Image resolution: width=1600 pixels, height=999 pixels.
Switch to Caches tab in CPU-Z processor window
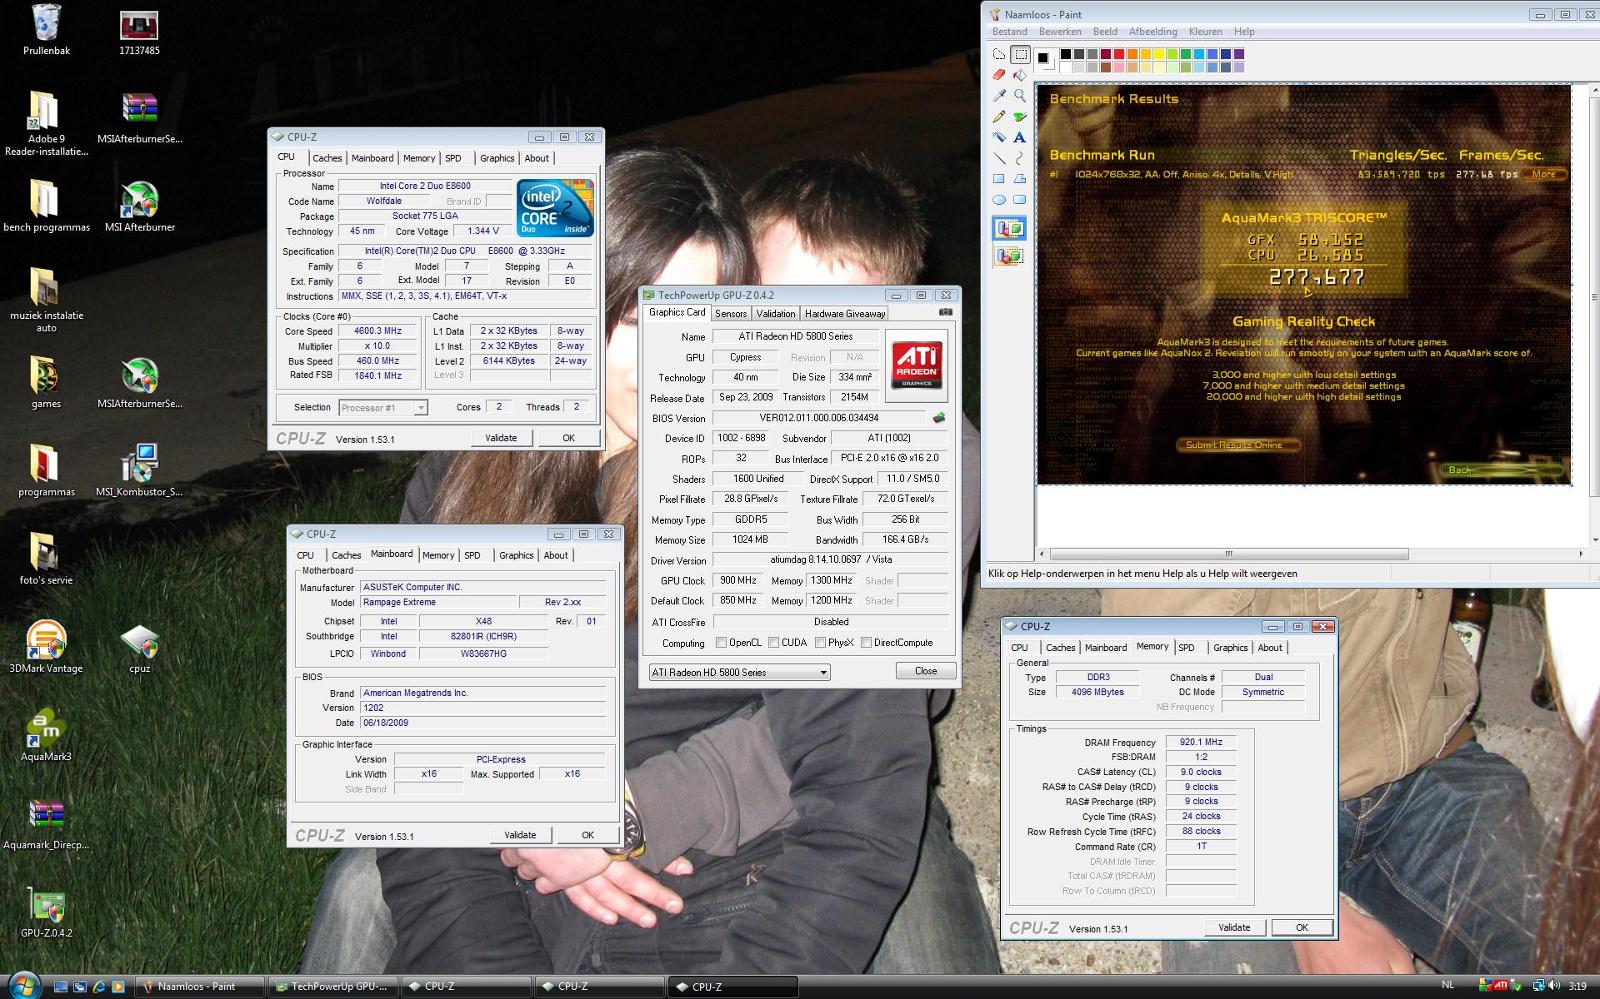coord(327,158)
